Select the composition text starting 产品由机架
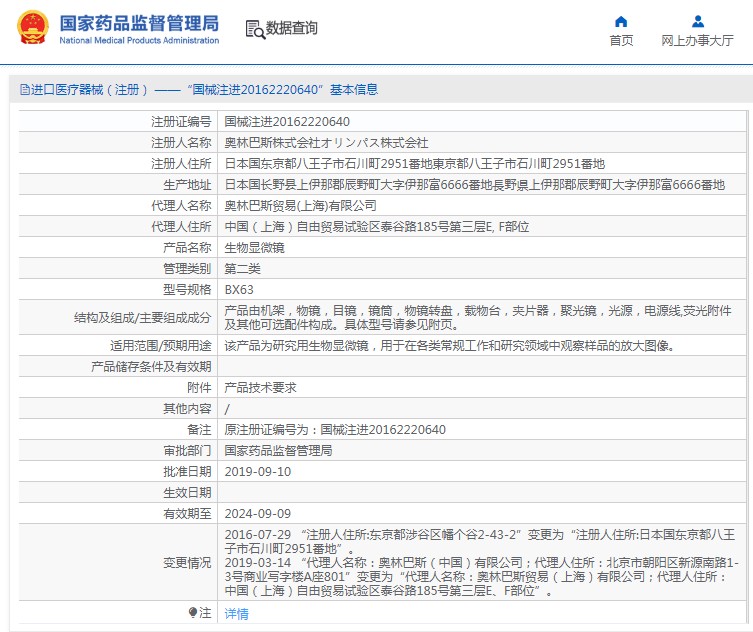The height and width of the screenshot is (632, 753). 478,317
